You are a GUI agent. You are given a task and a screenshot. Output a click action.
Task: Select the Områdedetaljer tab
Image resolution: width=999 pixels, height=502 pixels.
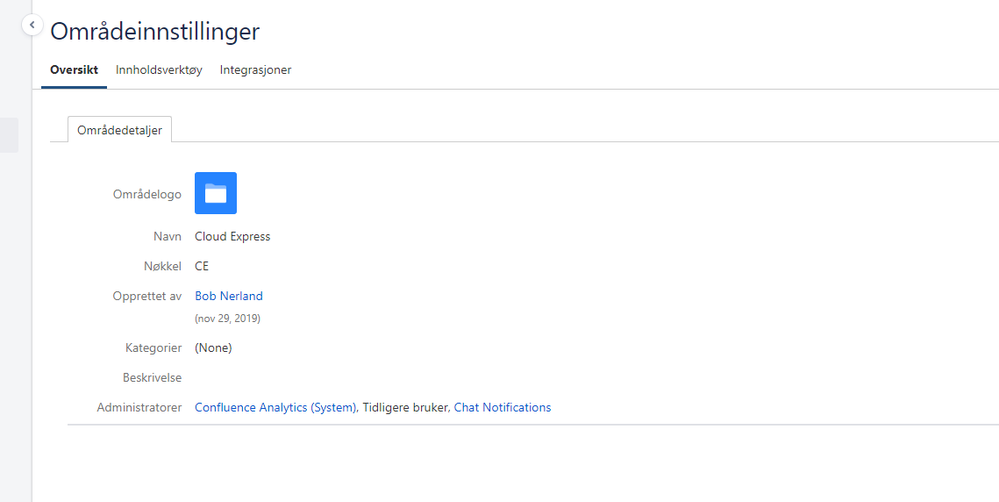[120, 130]
